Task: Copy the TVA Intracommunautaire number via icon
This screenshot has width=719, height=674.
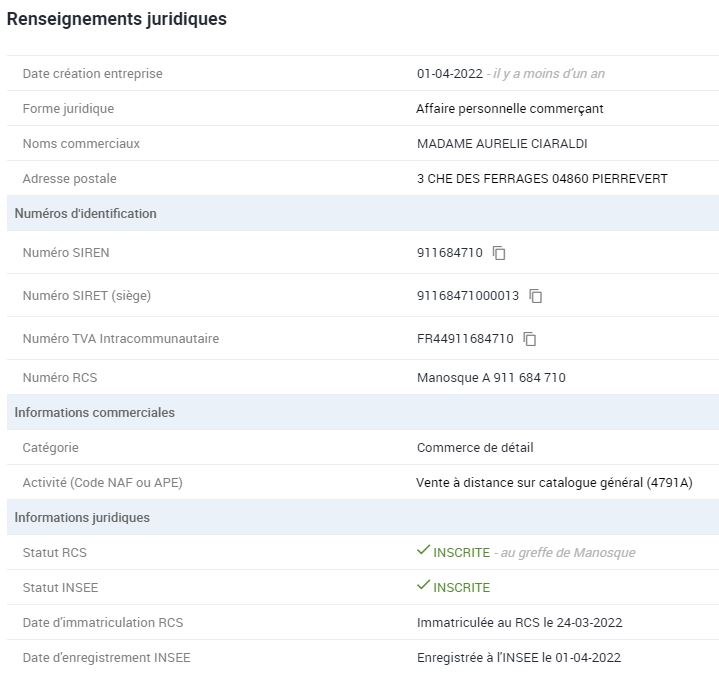Action: coord(530,339)
